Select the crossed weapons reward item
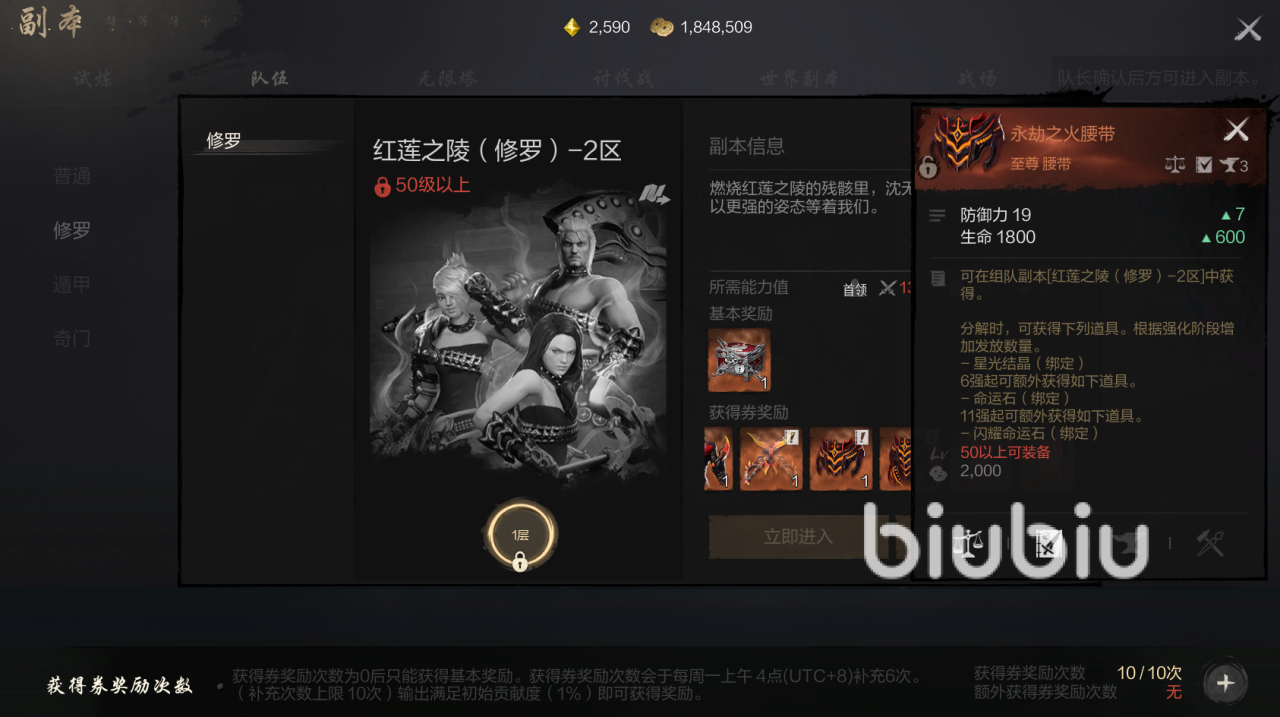Screen dimensions: 1280x717 pos(771,459)
